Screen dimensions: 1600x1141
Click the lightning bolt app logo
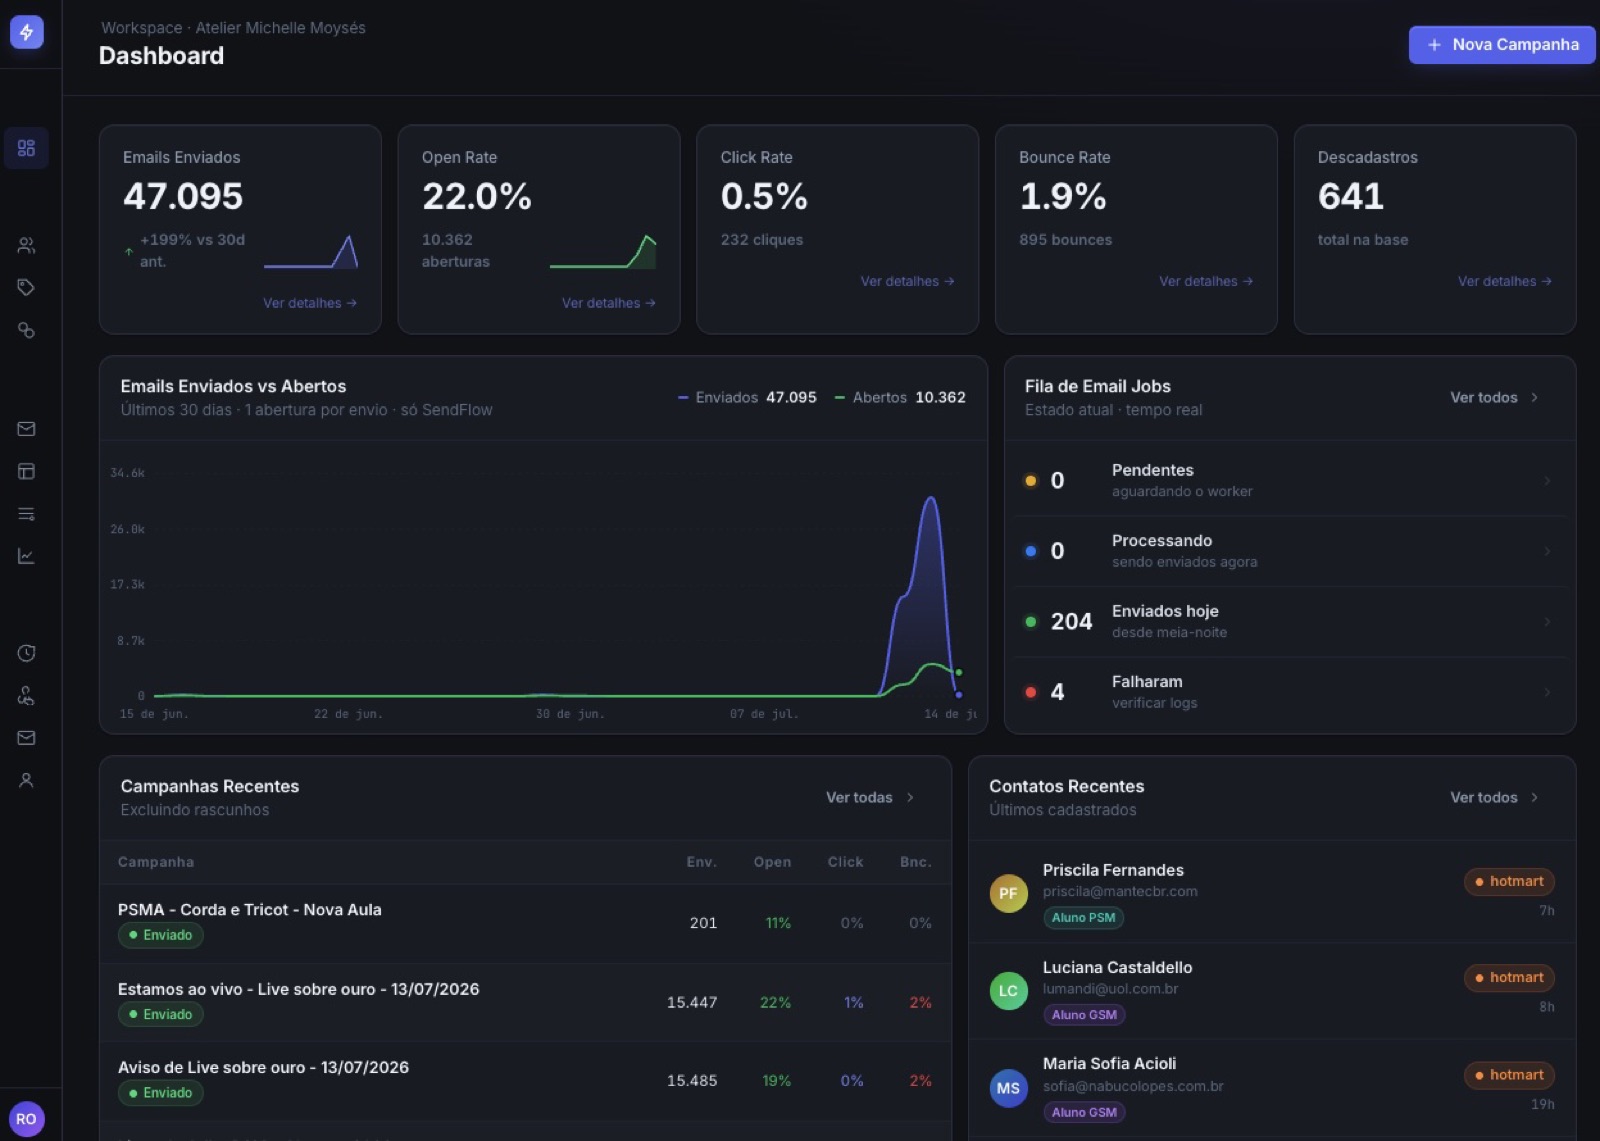tap(26, 32)
